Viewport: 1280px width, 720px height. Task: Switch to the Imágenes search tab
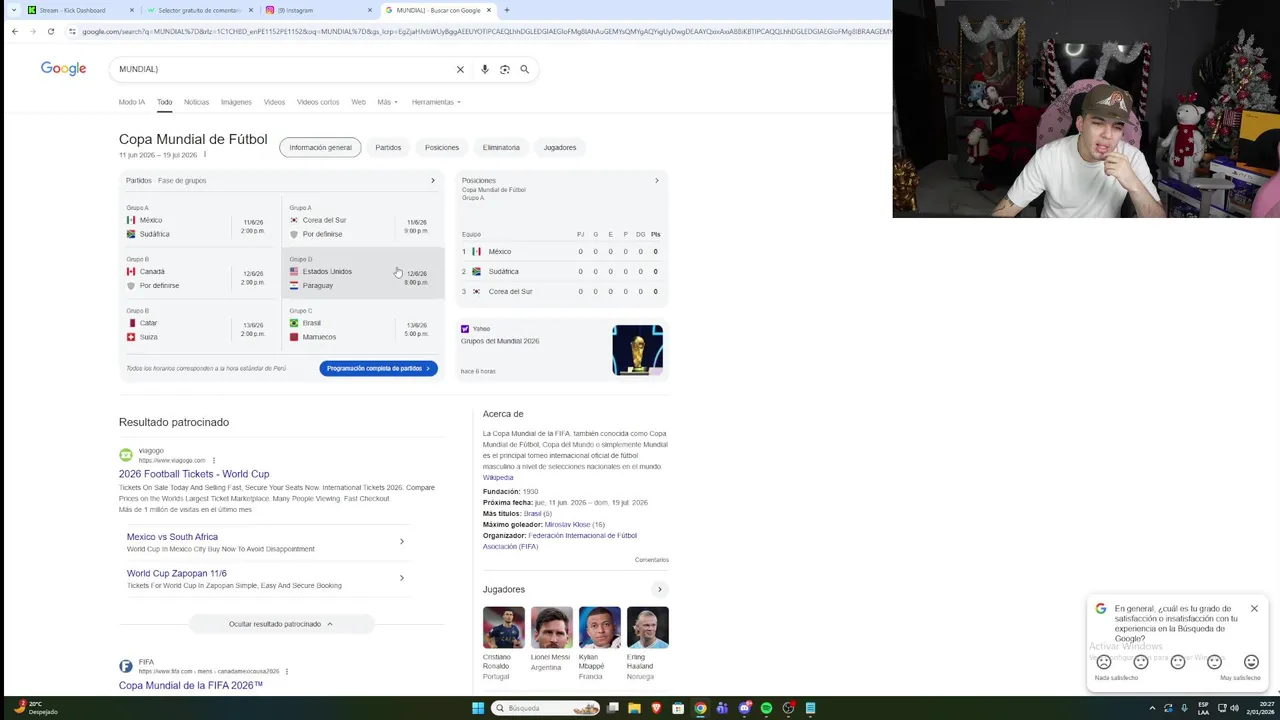coord(236,102)
